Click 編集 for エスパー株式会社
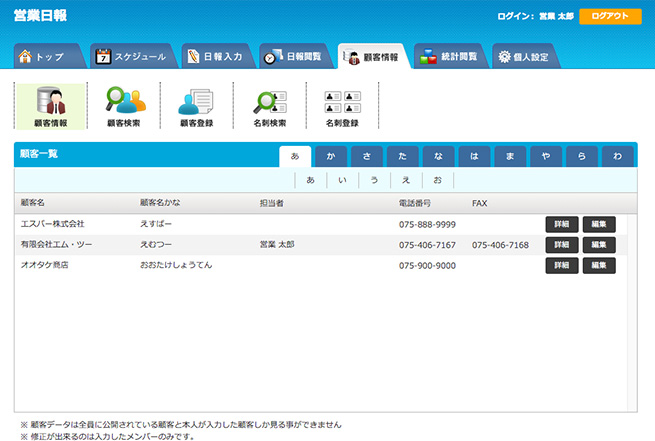The width and height of the screenshot is (655, 441). (x=599, y=224)
